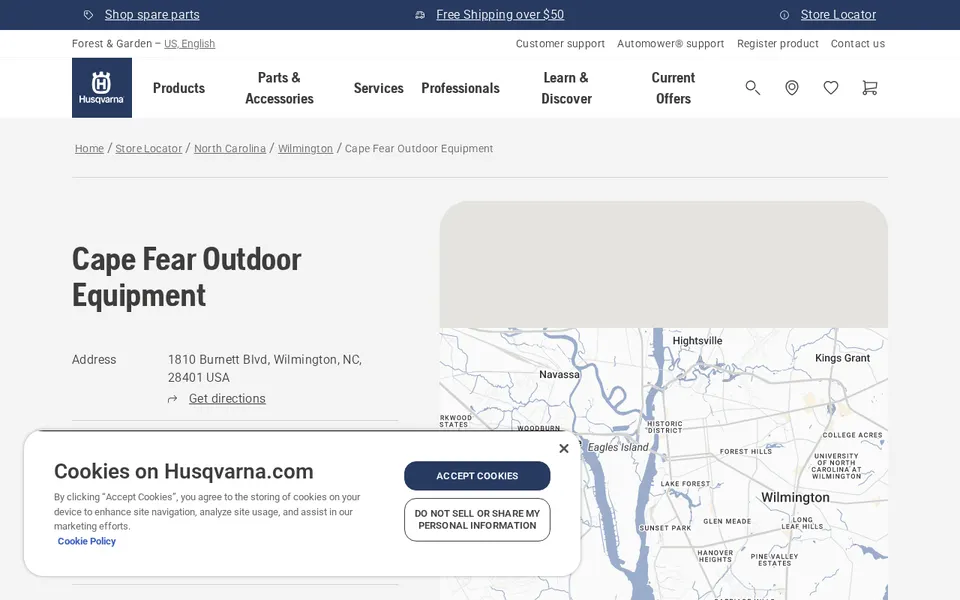Open Automower® support link
The image size is (960, 600).
[x=670, y=43]
